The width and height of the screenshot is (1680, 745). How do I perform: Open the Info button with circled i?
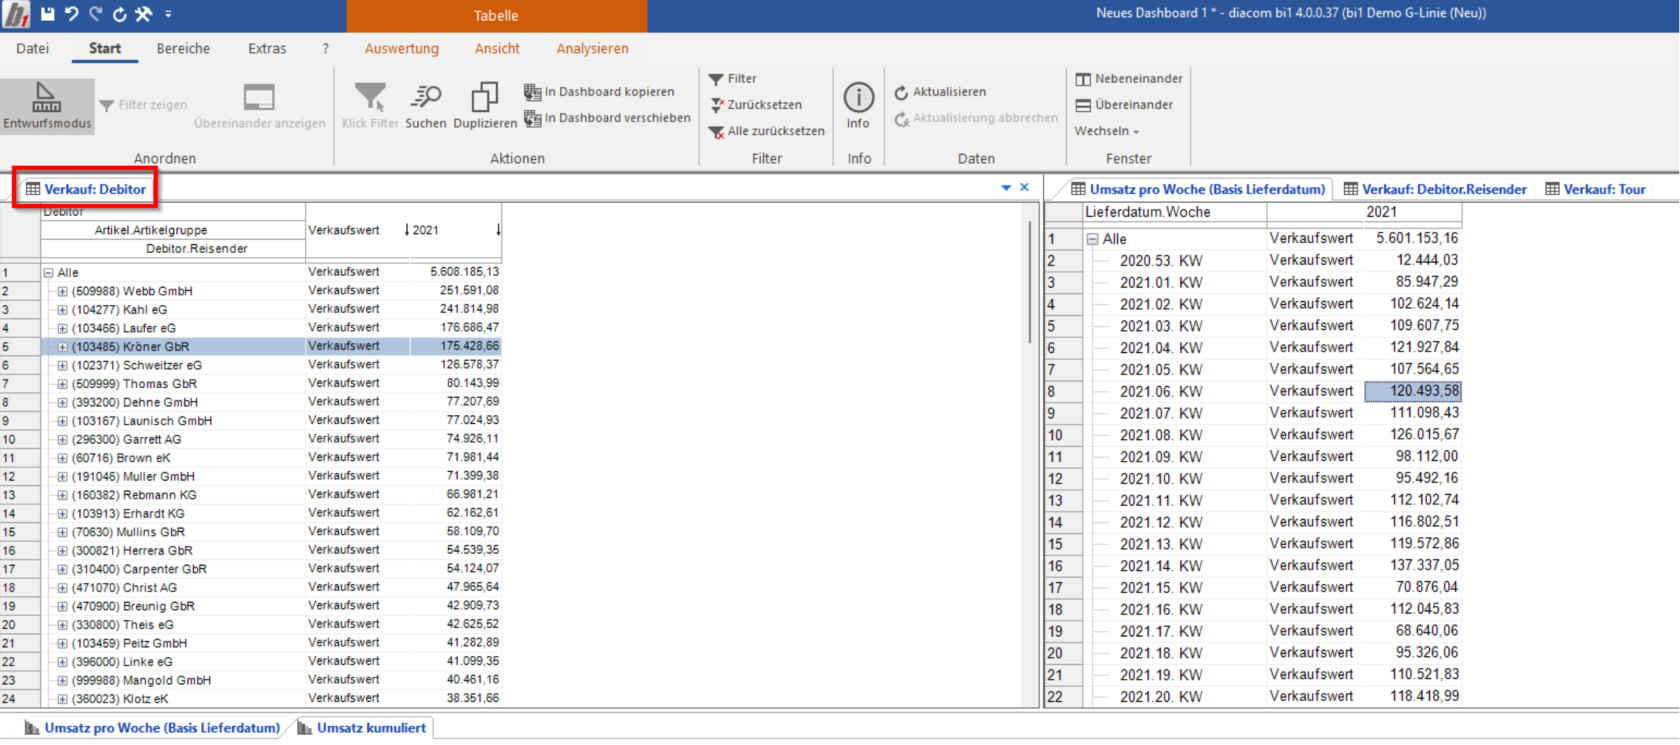click(x=858, y=106)
